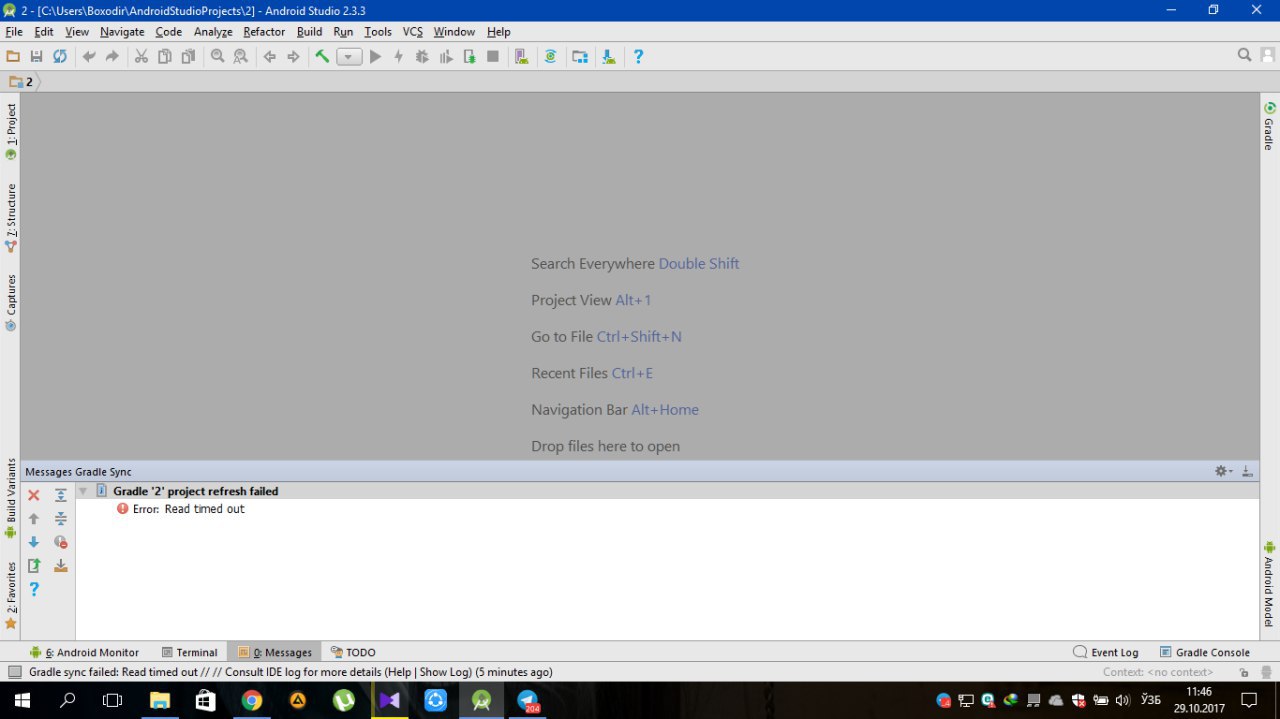Screen dimensions: 1280x719
Task: Click the Expand All messages icon
Action: coord(61,495)
